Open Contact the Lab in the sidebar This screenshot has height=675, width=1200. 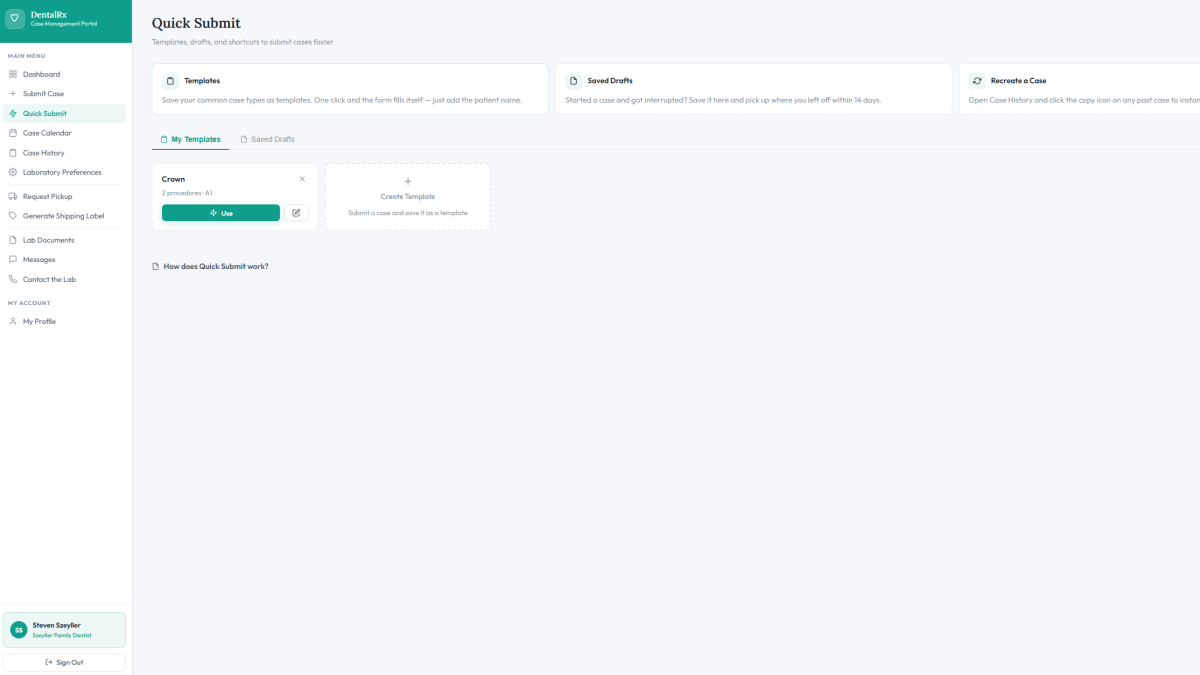click(x=65, y=279)
